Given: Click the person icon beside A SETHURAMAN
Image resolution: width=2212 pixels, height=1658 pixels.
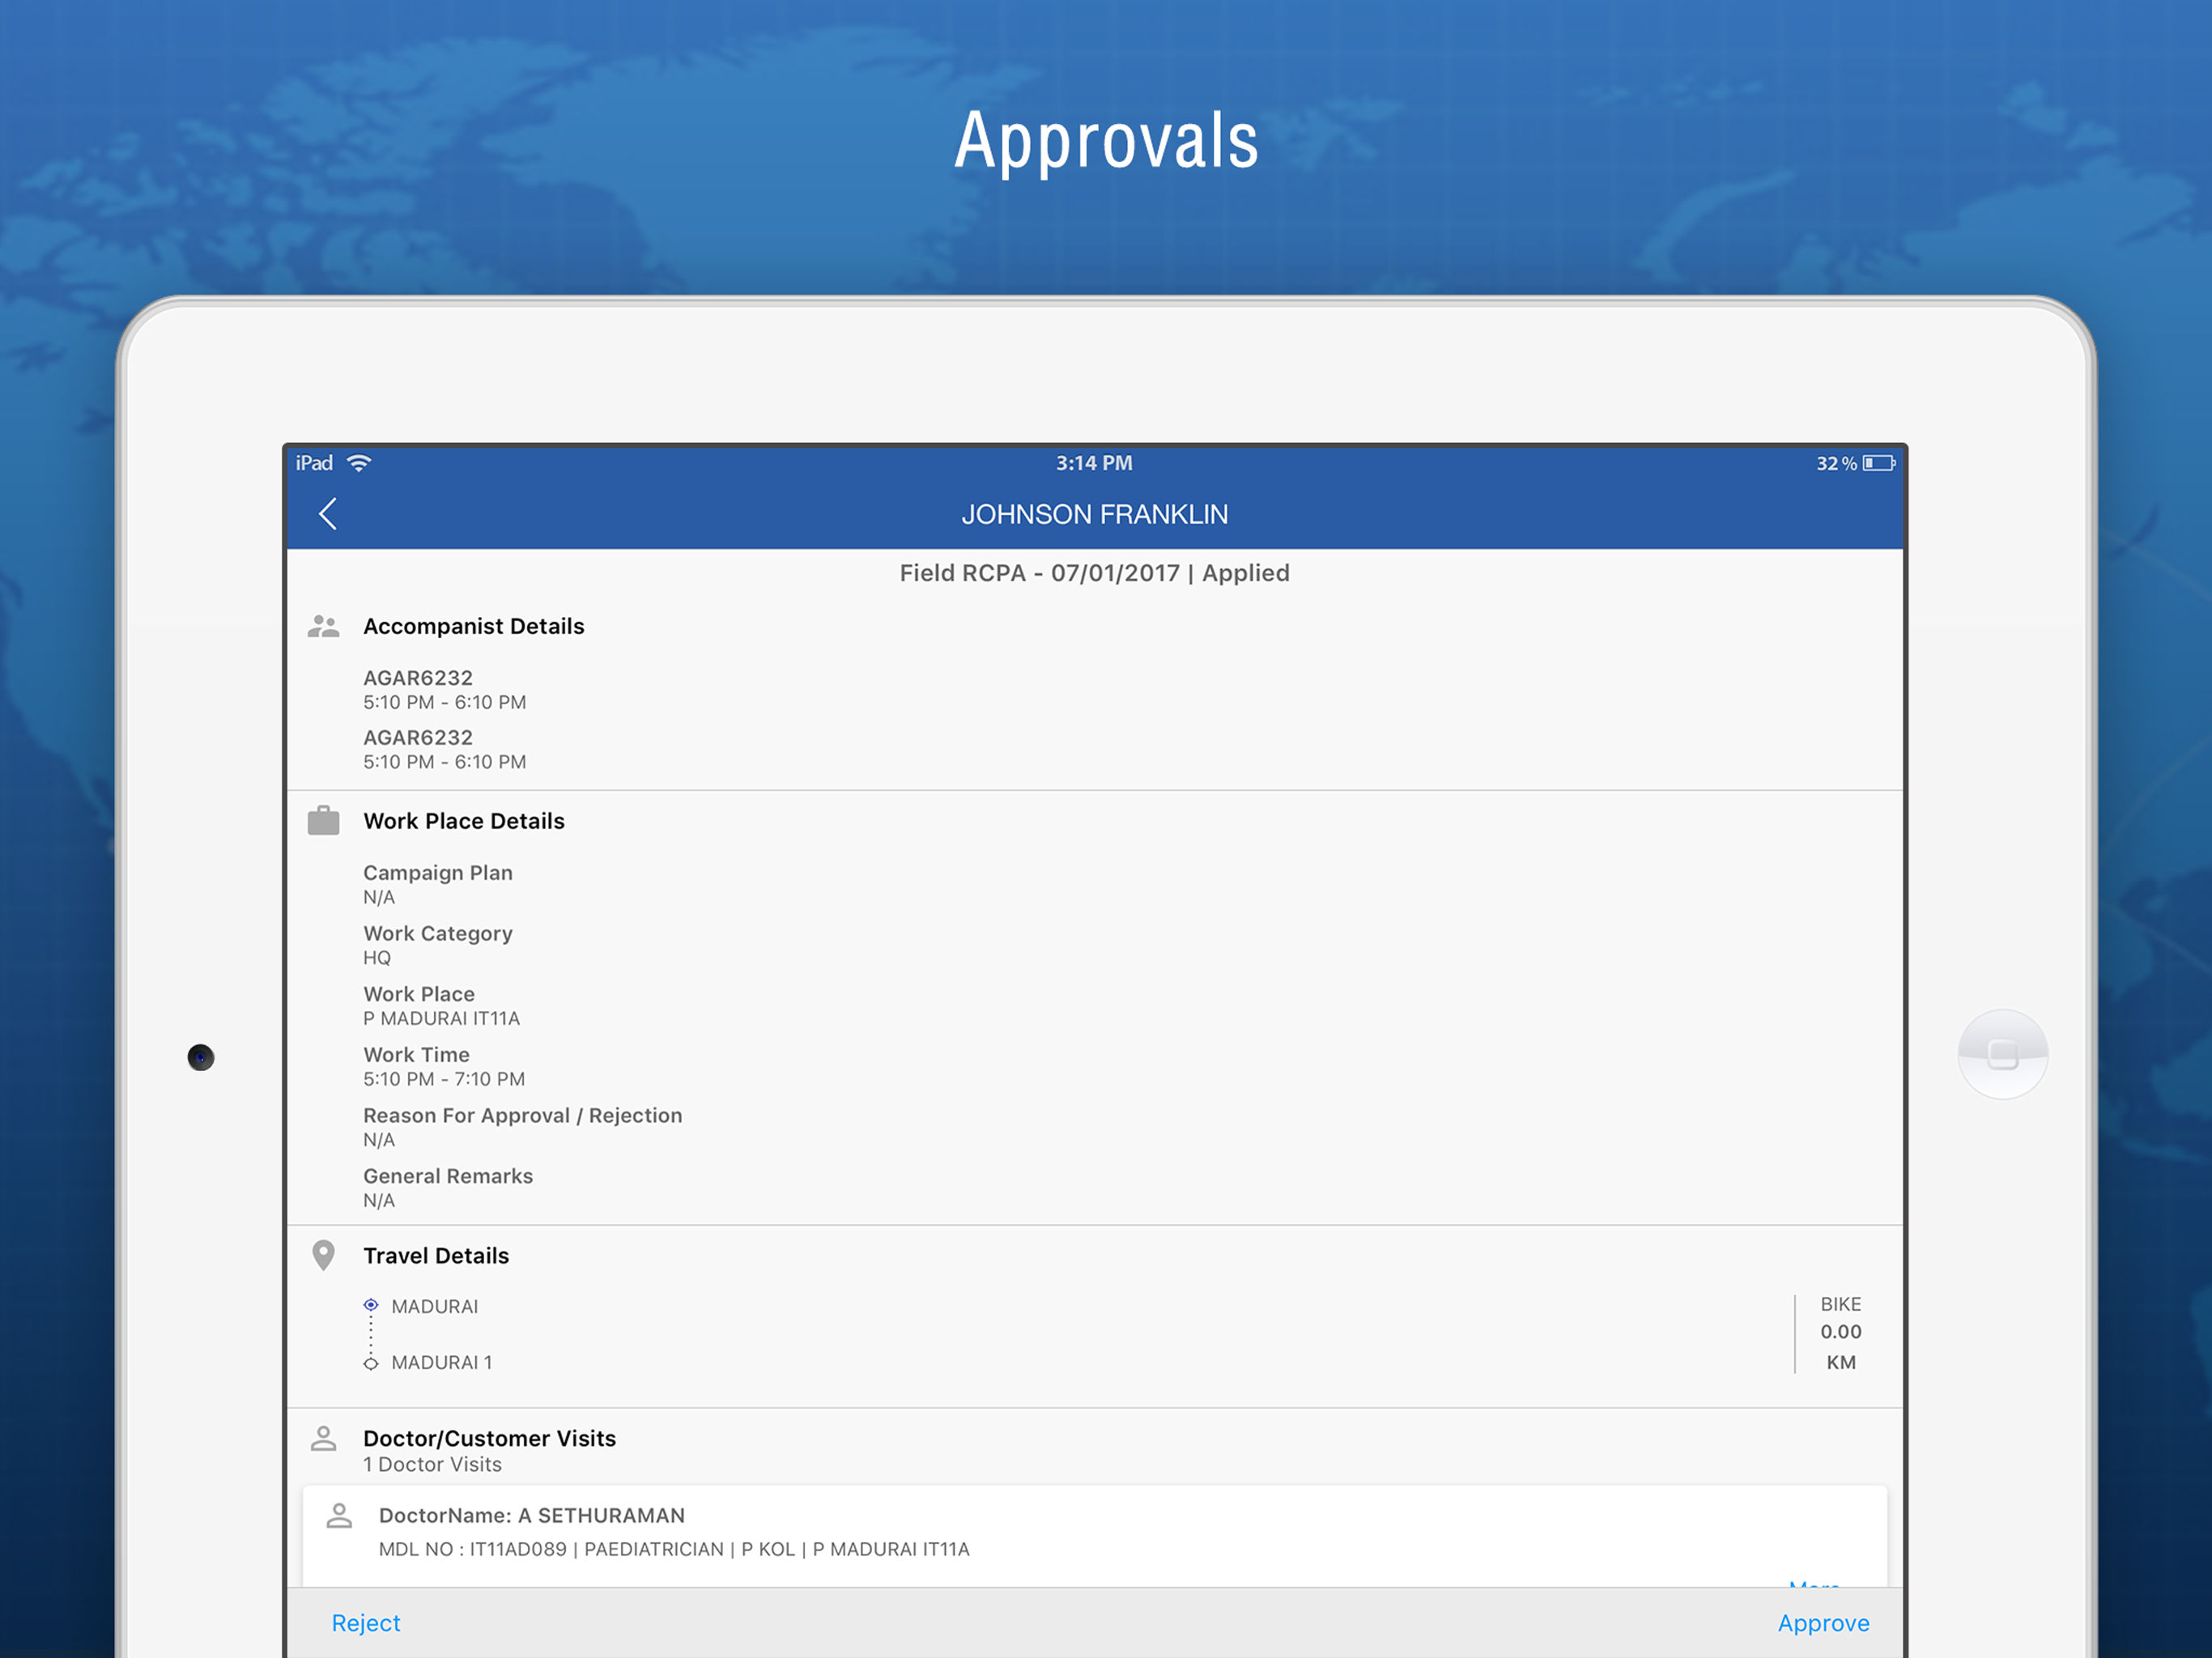Looking at the screenshot, I should pos(339,1516).
